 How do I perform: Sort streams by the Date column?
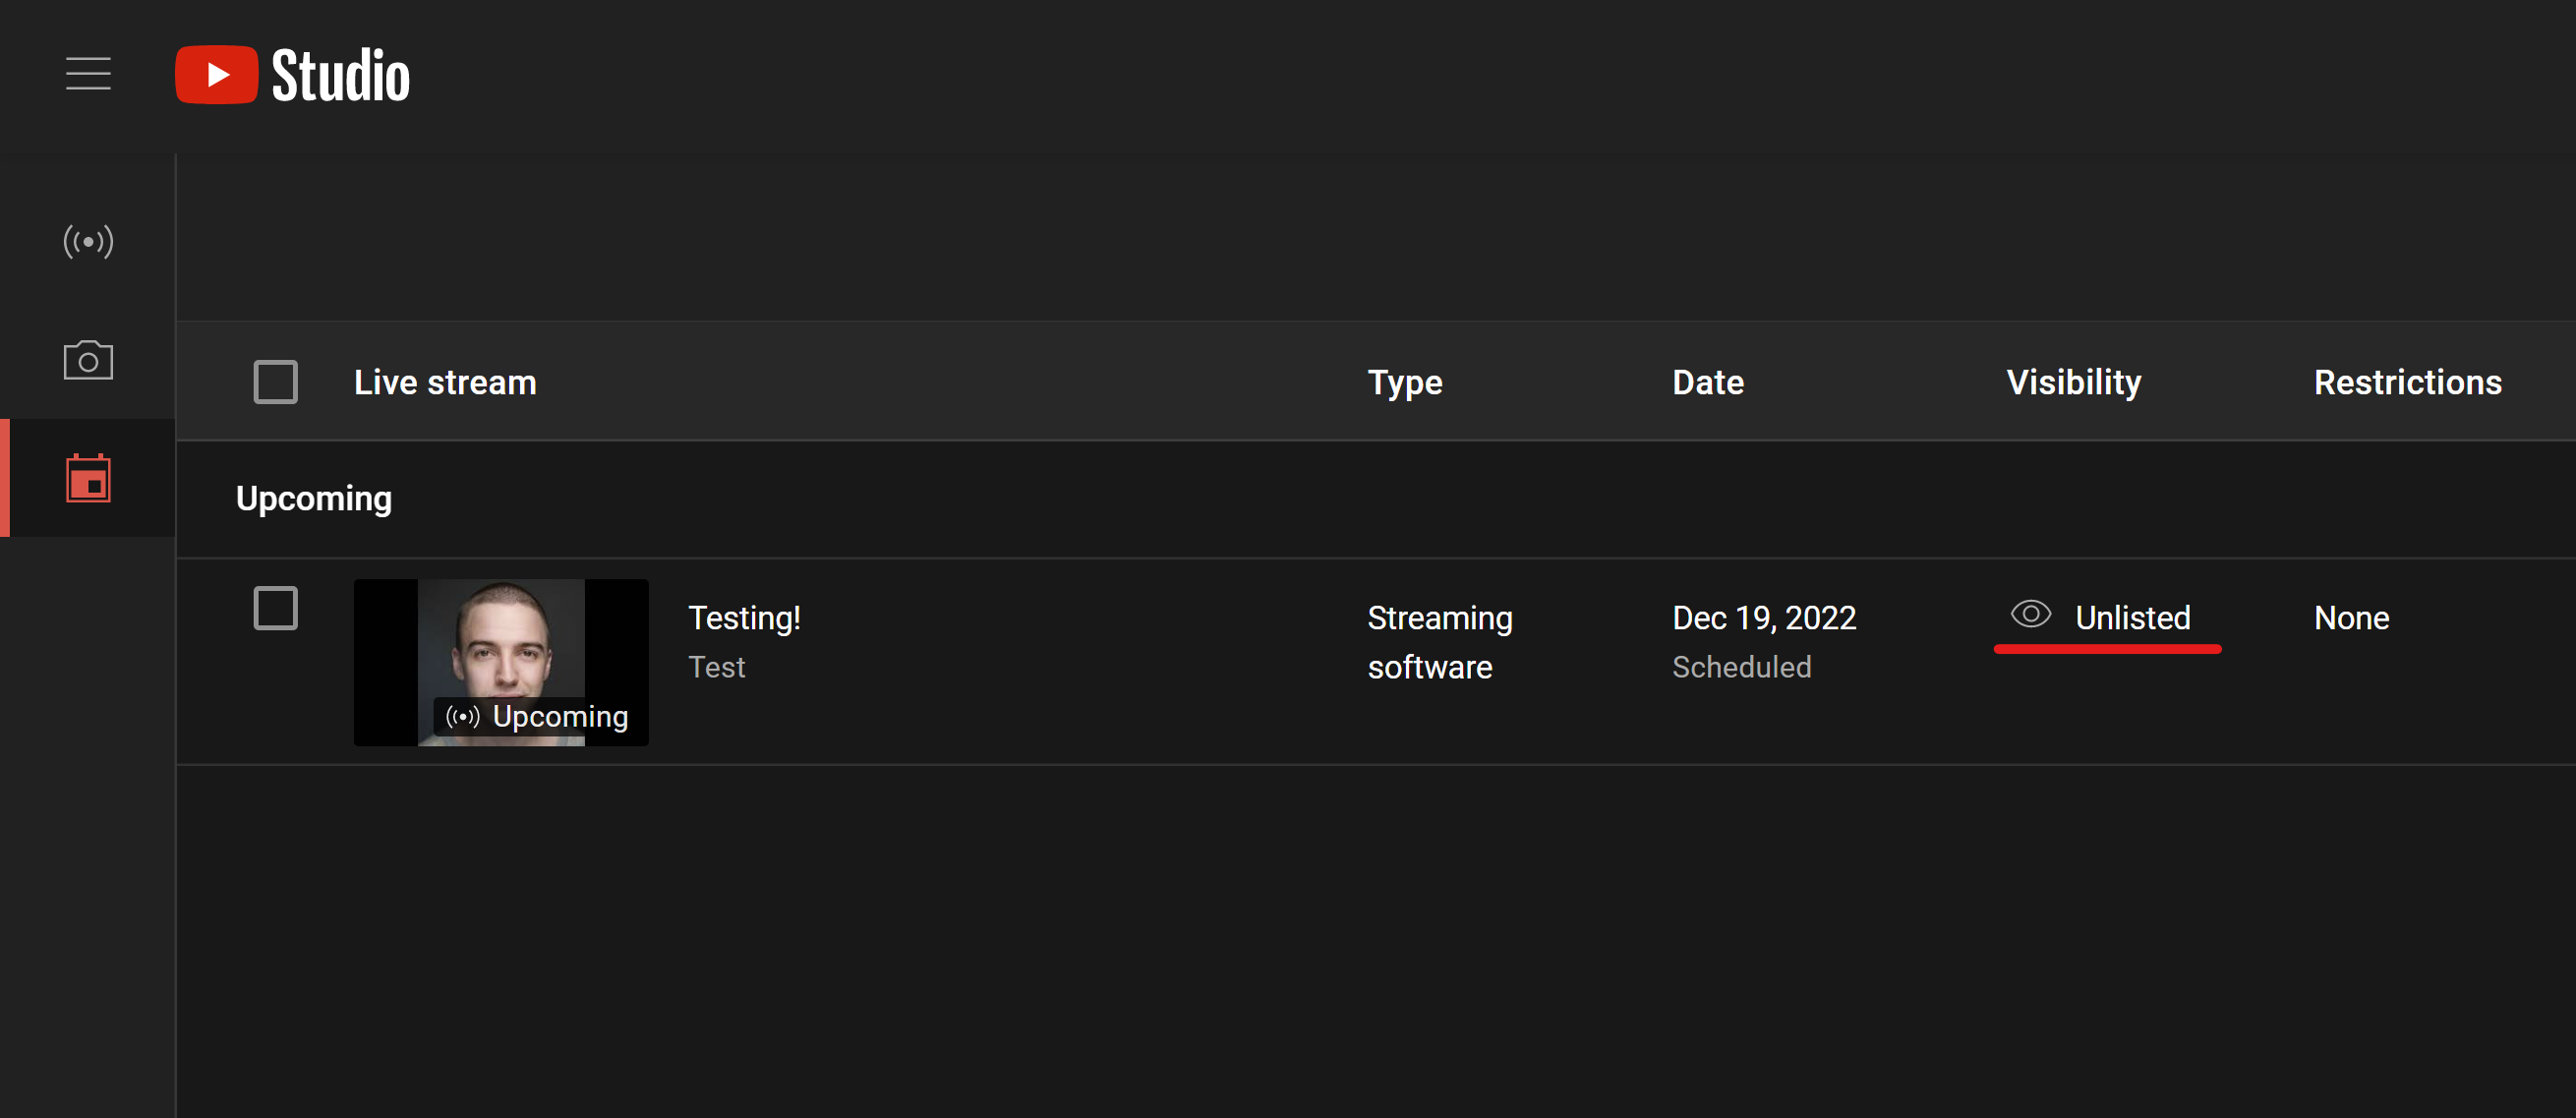(1707, 382)
